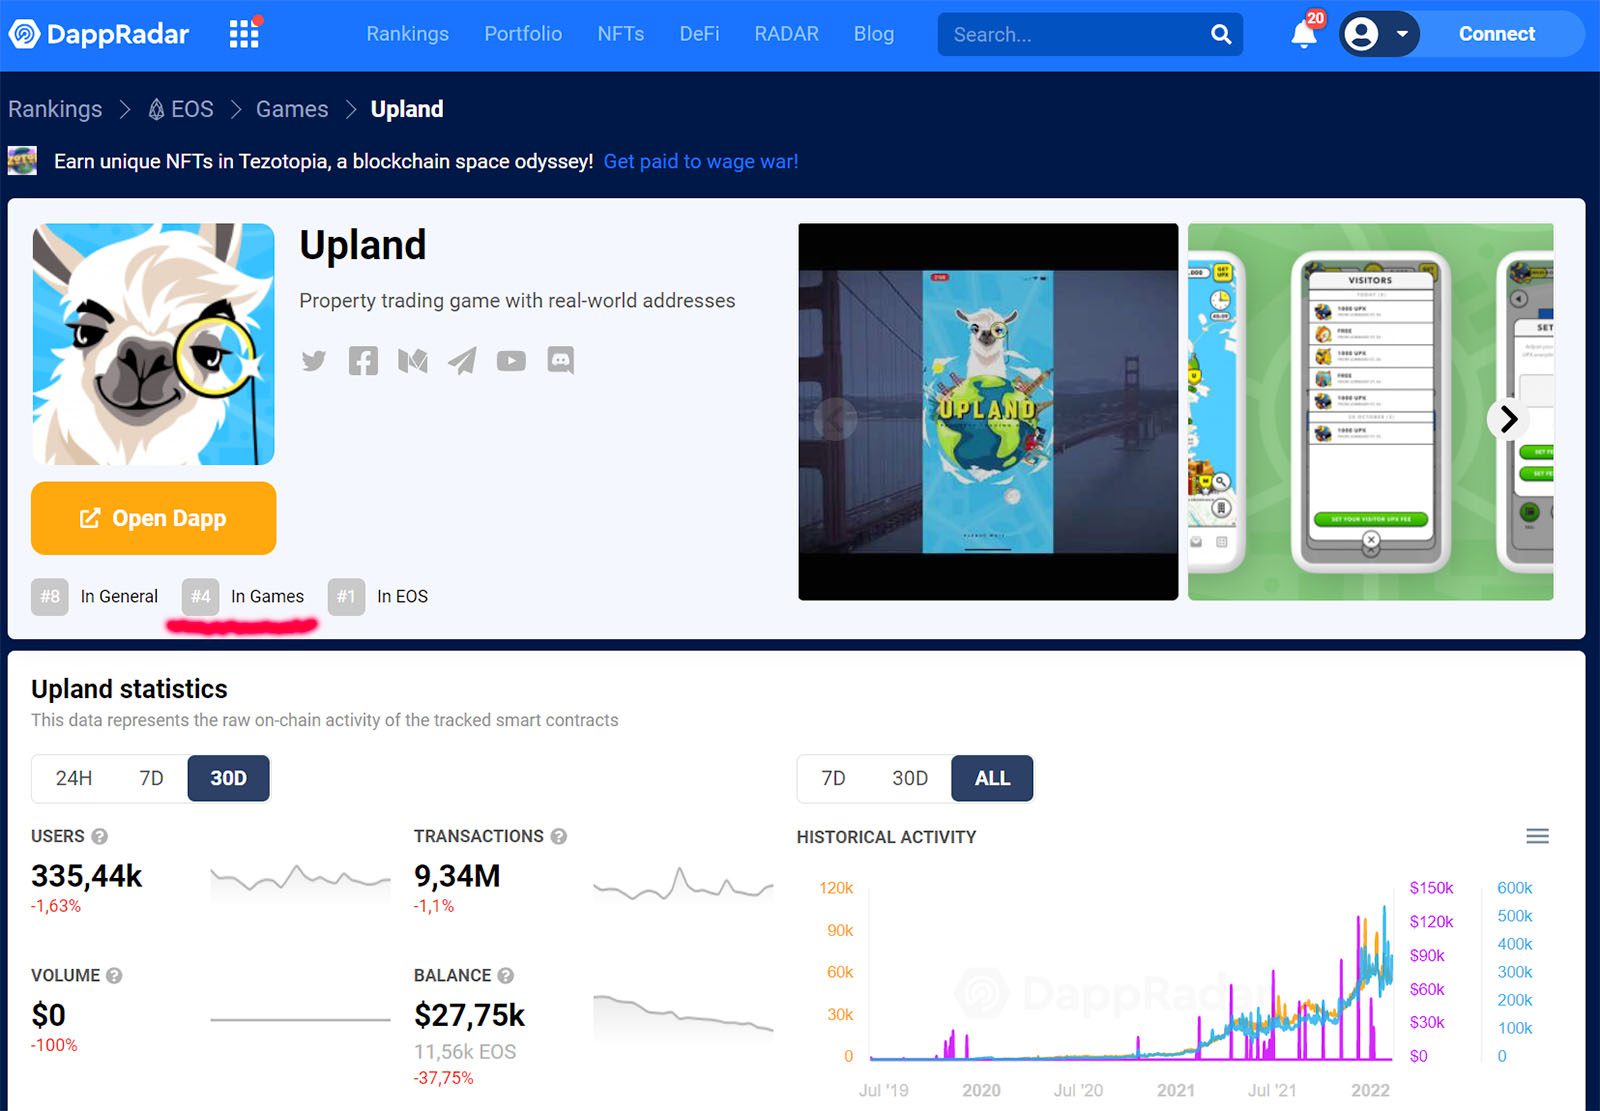1600x1111 pixels.
Task: Click the Users sparkline chart
Action: pos(300,880)
